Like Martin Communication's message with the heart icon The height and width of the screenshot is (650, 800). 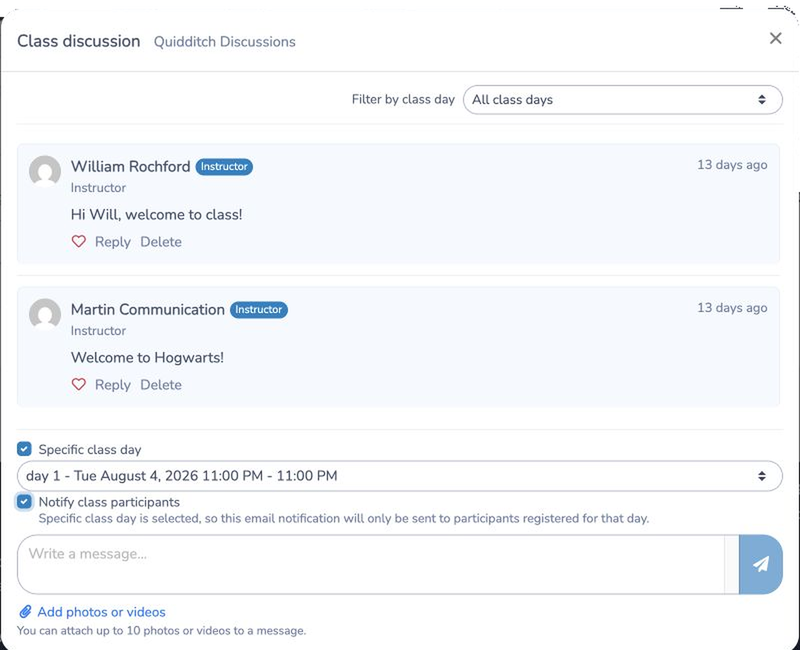pos(79,384)
